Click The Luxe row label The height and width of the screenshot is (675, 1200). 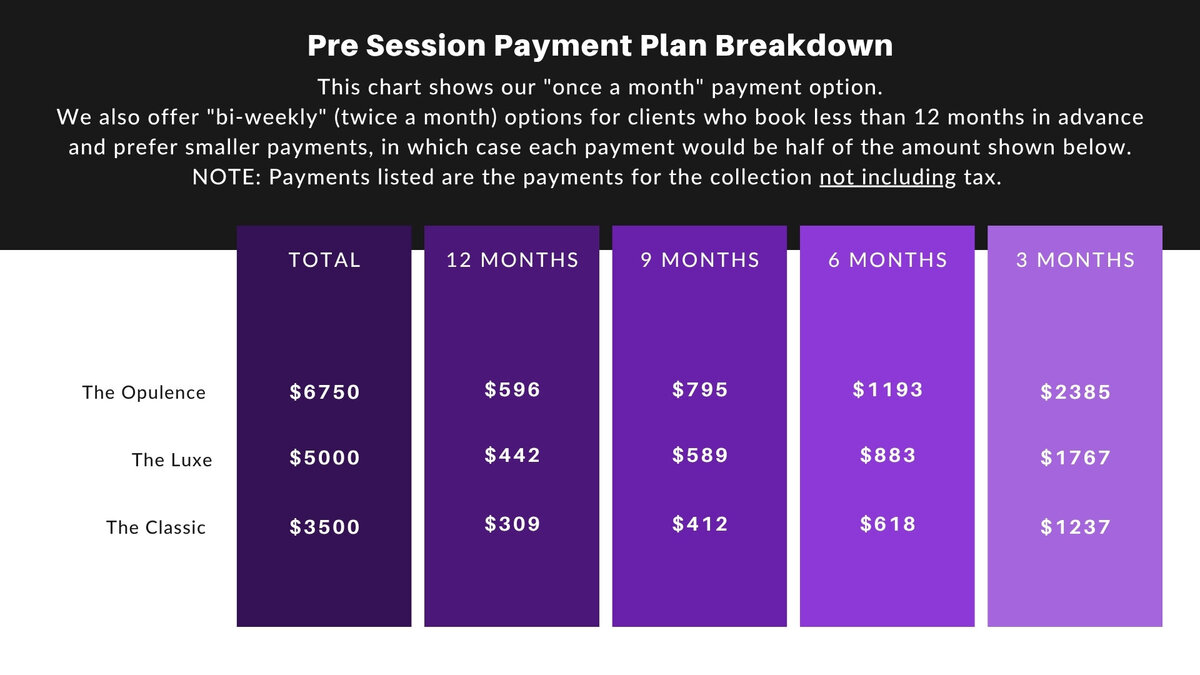tap(172, 460)
